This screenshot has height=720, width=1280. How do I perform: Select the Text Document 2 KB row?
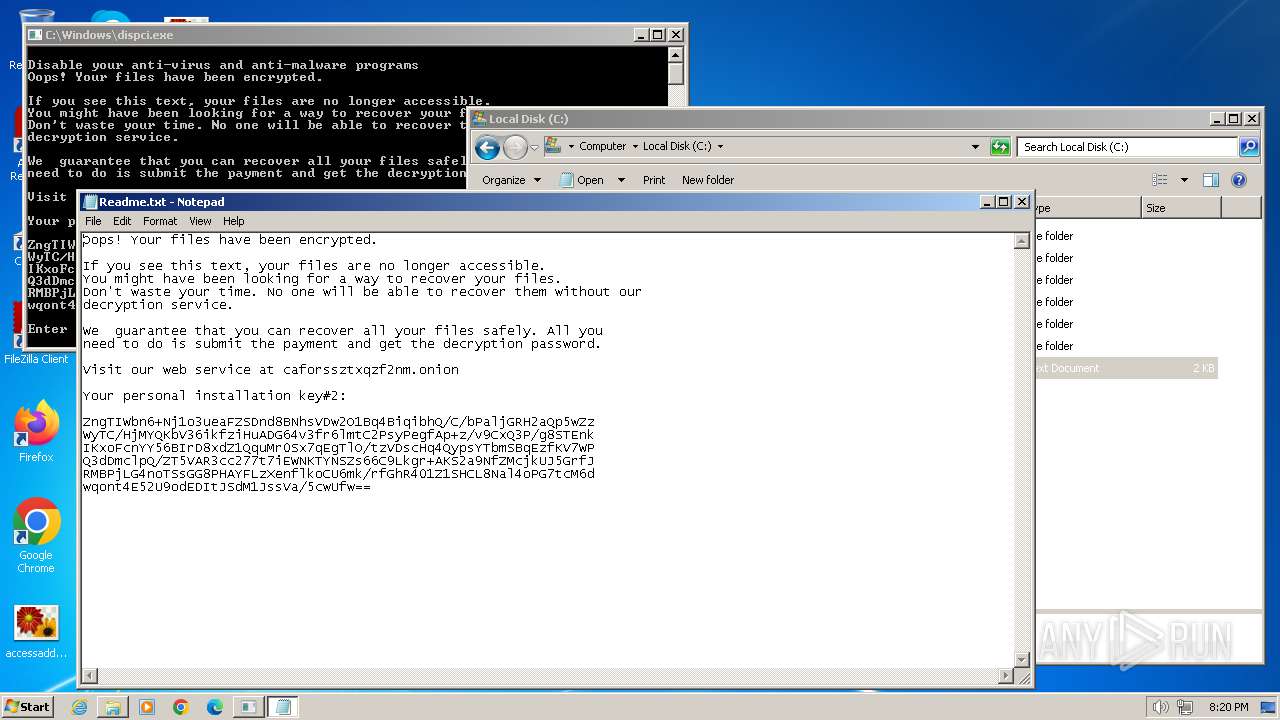click(1125, 368)
